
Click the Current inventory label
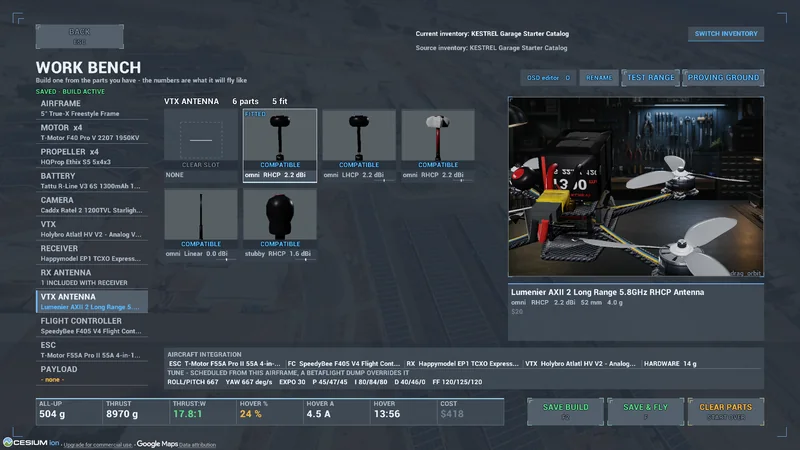tap(492, 34)
